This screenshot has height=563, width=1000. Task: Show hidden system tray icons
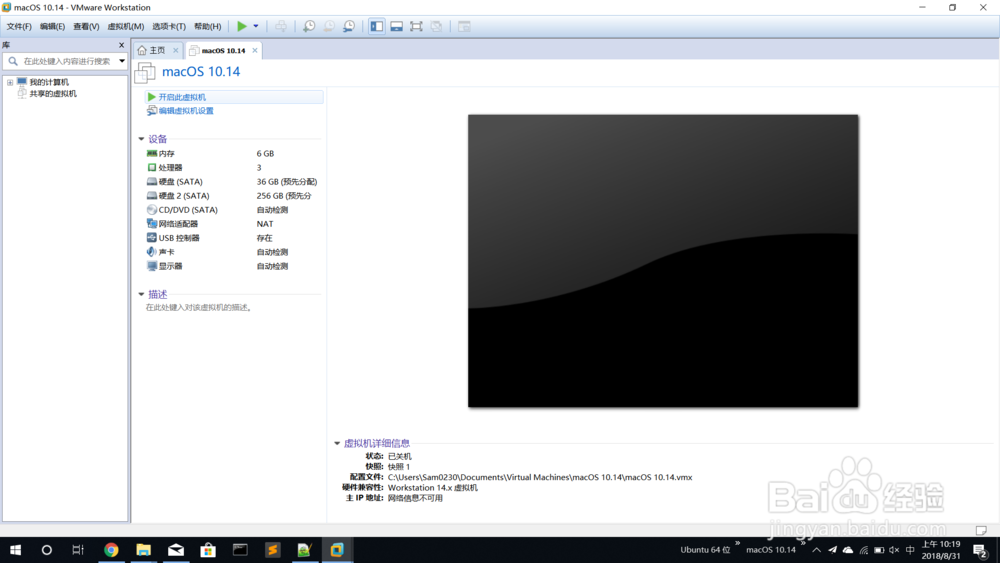[816, 550]
